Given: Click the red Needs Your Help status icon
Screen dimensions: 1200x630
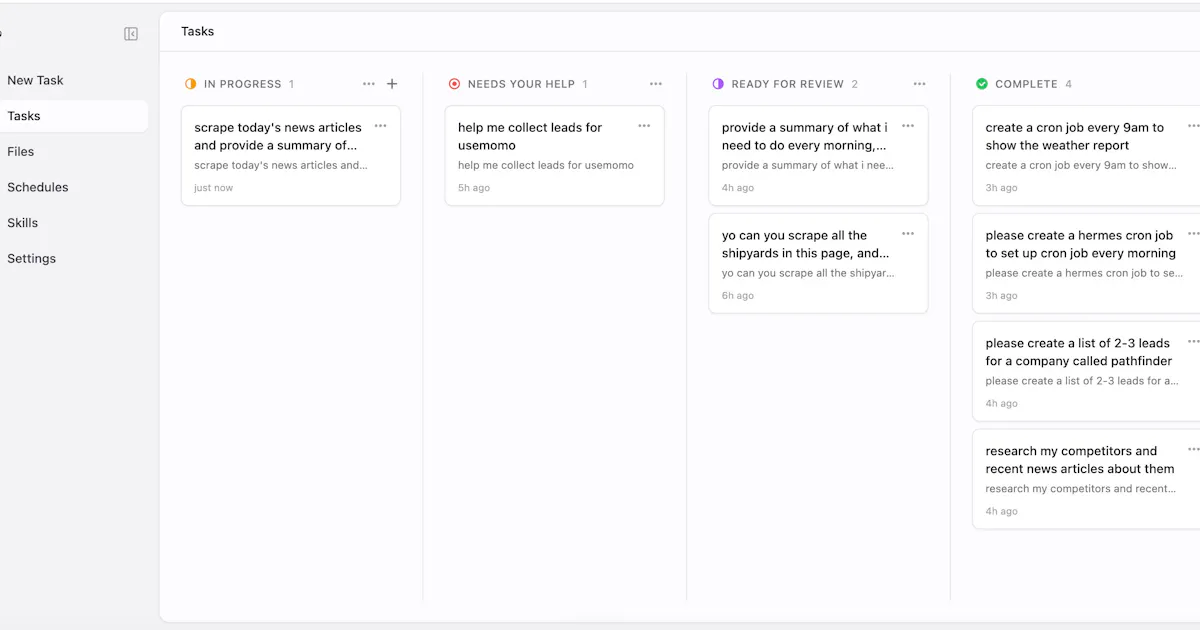Looking at the screenshot, I should pos(454,84).
